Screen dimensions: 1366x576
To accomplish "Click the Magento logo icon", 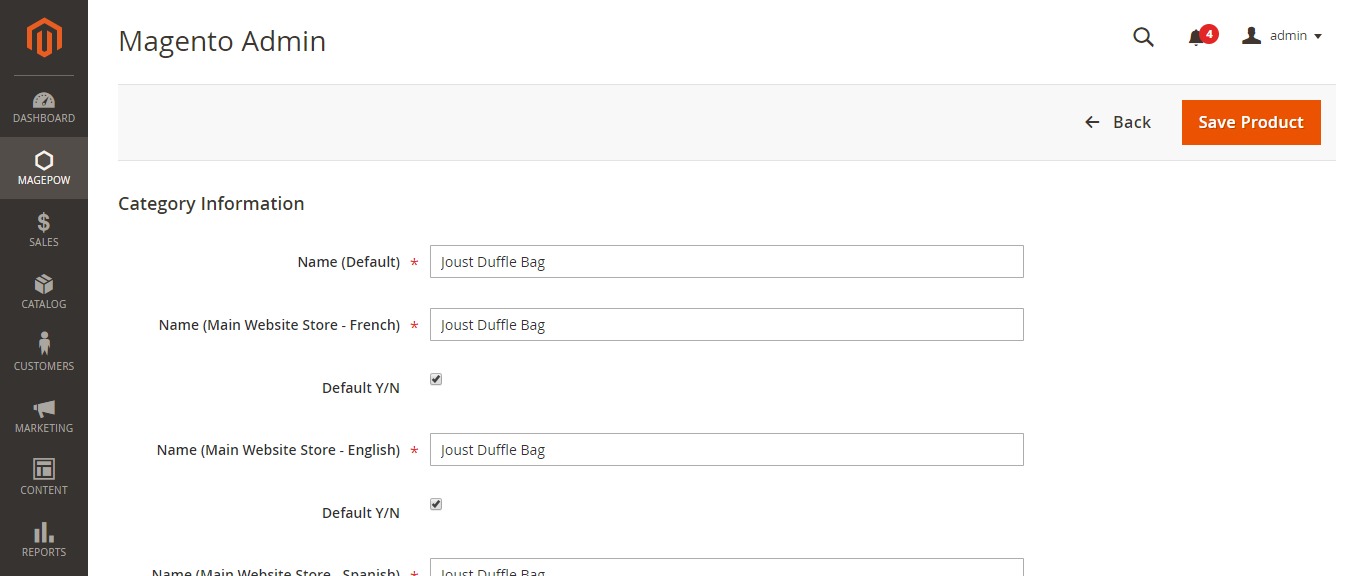I will click(x=44, y=38).
